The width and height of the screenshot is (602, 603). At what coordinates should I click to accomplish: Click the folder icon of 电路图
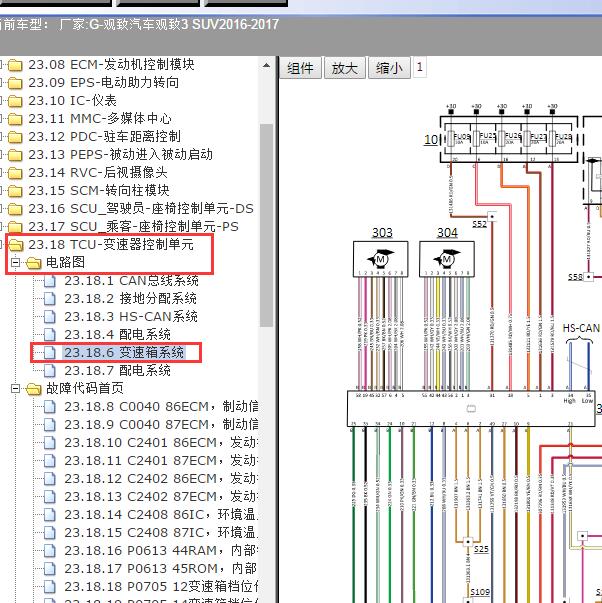click(33, 263)
